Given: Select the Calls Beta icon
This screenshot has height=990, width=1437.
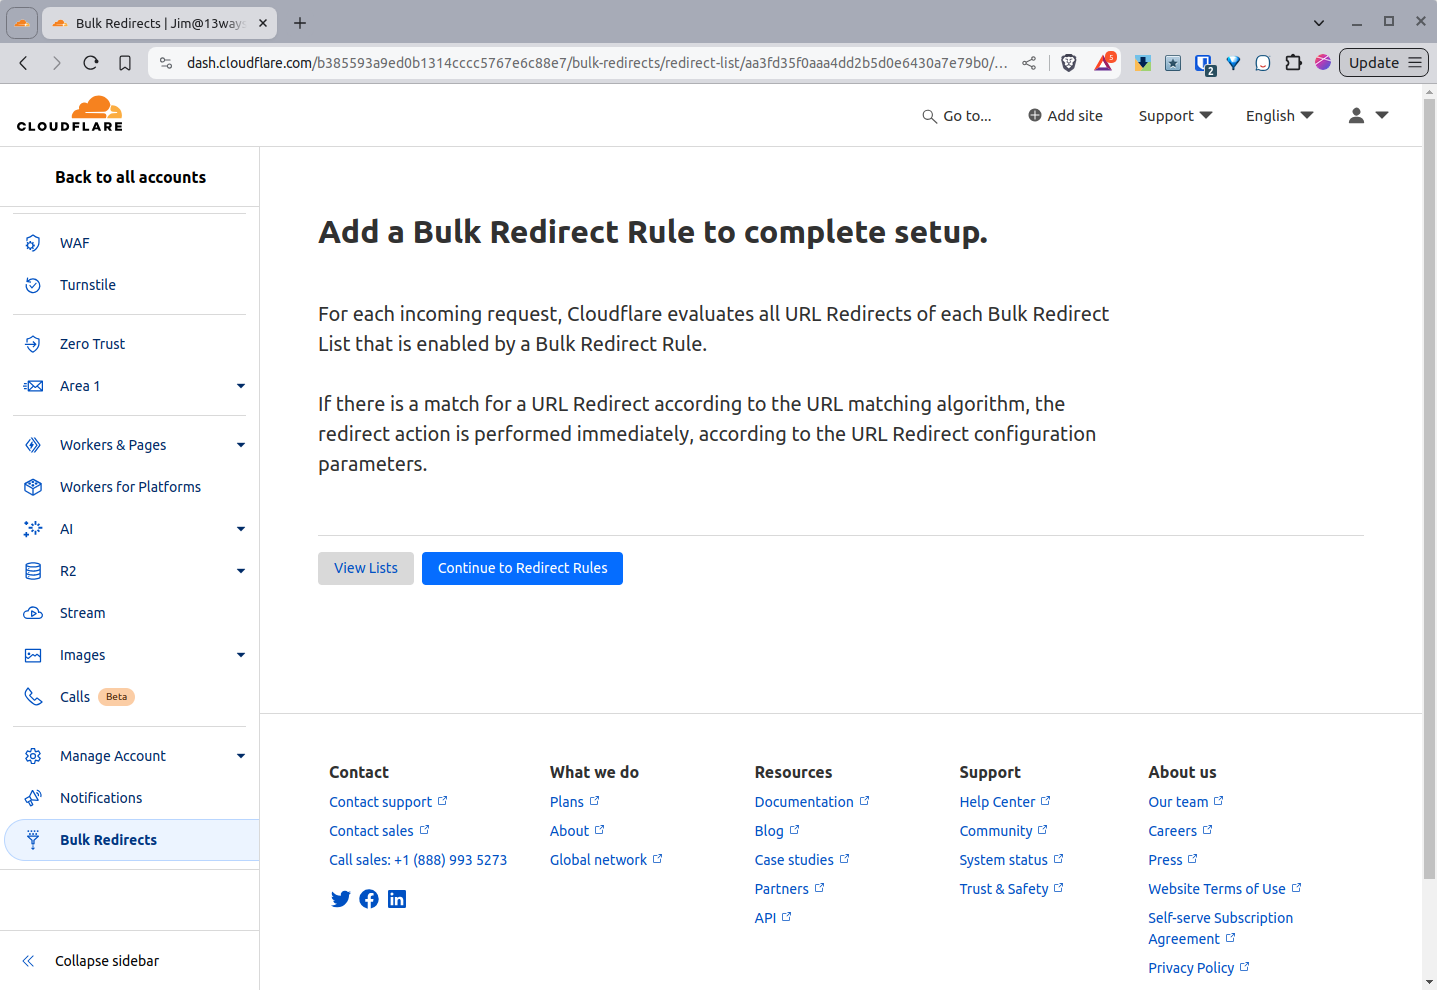Looking at the screenshot, I should pyautogui.click(x=33, y=696).
